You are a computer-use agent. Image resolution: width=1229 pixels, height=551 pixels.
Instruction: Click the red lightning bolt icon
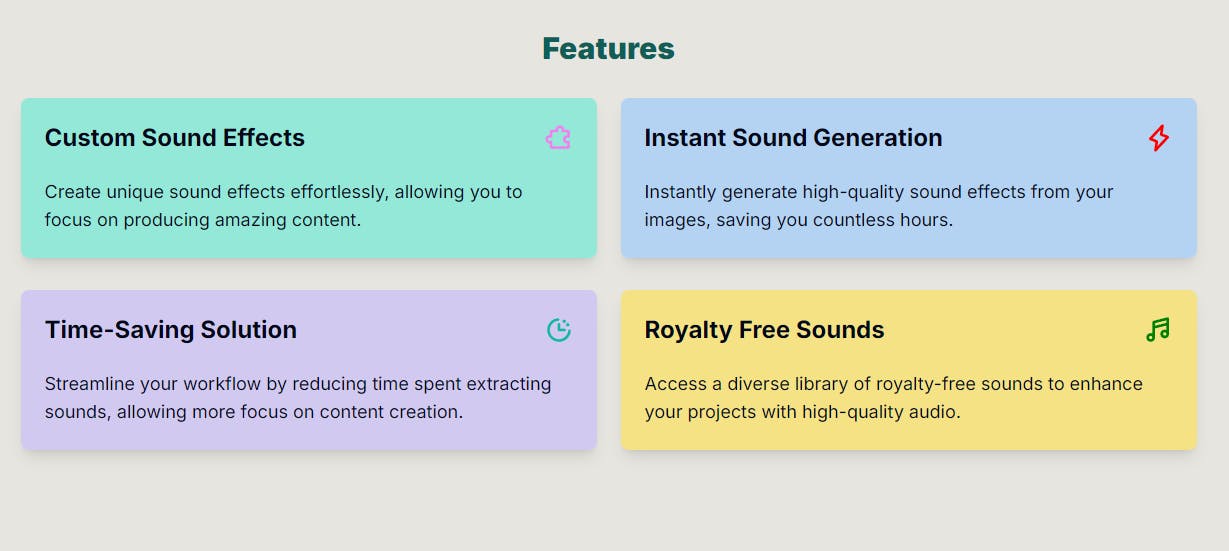(1158, 138)
